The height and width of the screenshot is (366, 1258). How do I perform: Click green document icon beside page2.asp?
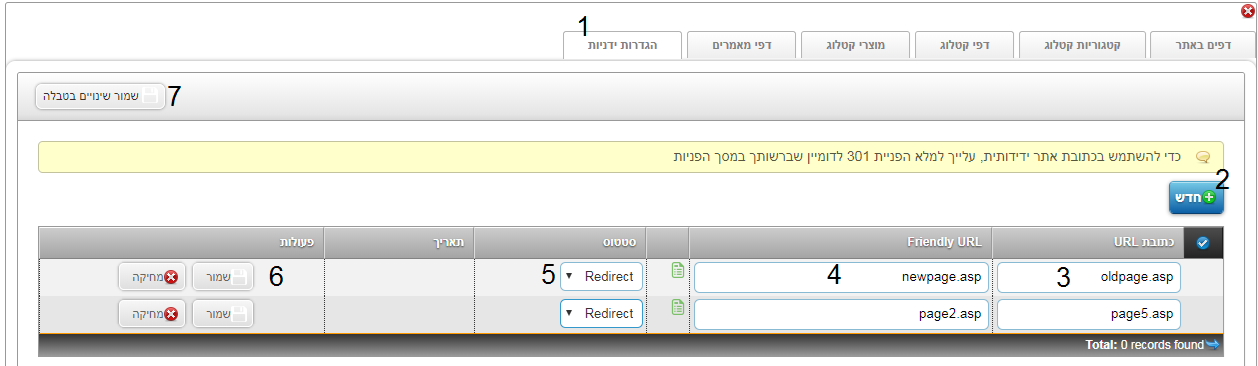click(678, 307)
